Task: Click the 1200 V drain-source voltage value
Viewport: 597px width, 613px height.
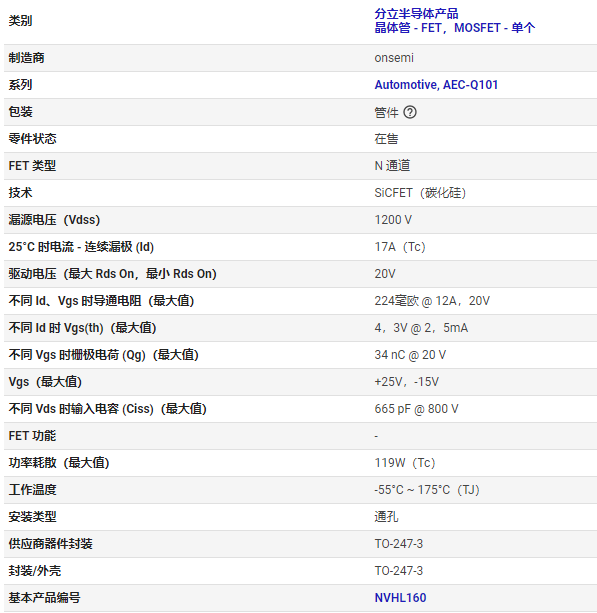Action: point(393,220)
